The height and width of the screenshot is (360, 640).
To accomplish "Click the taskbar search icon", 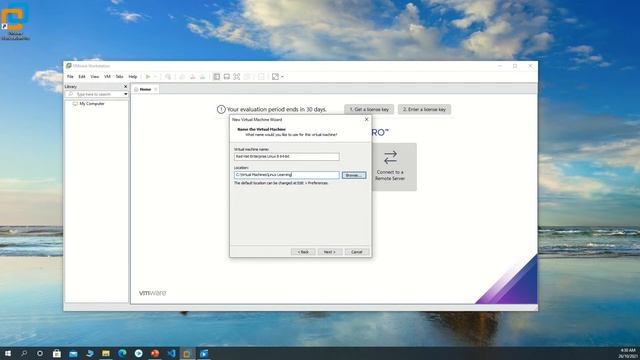I will coord(24,353).
